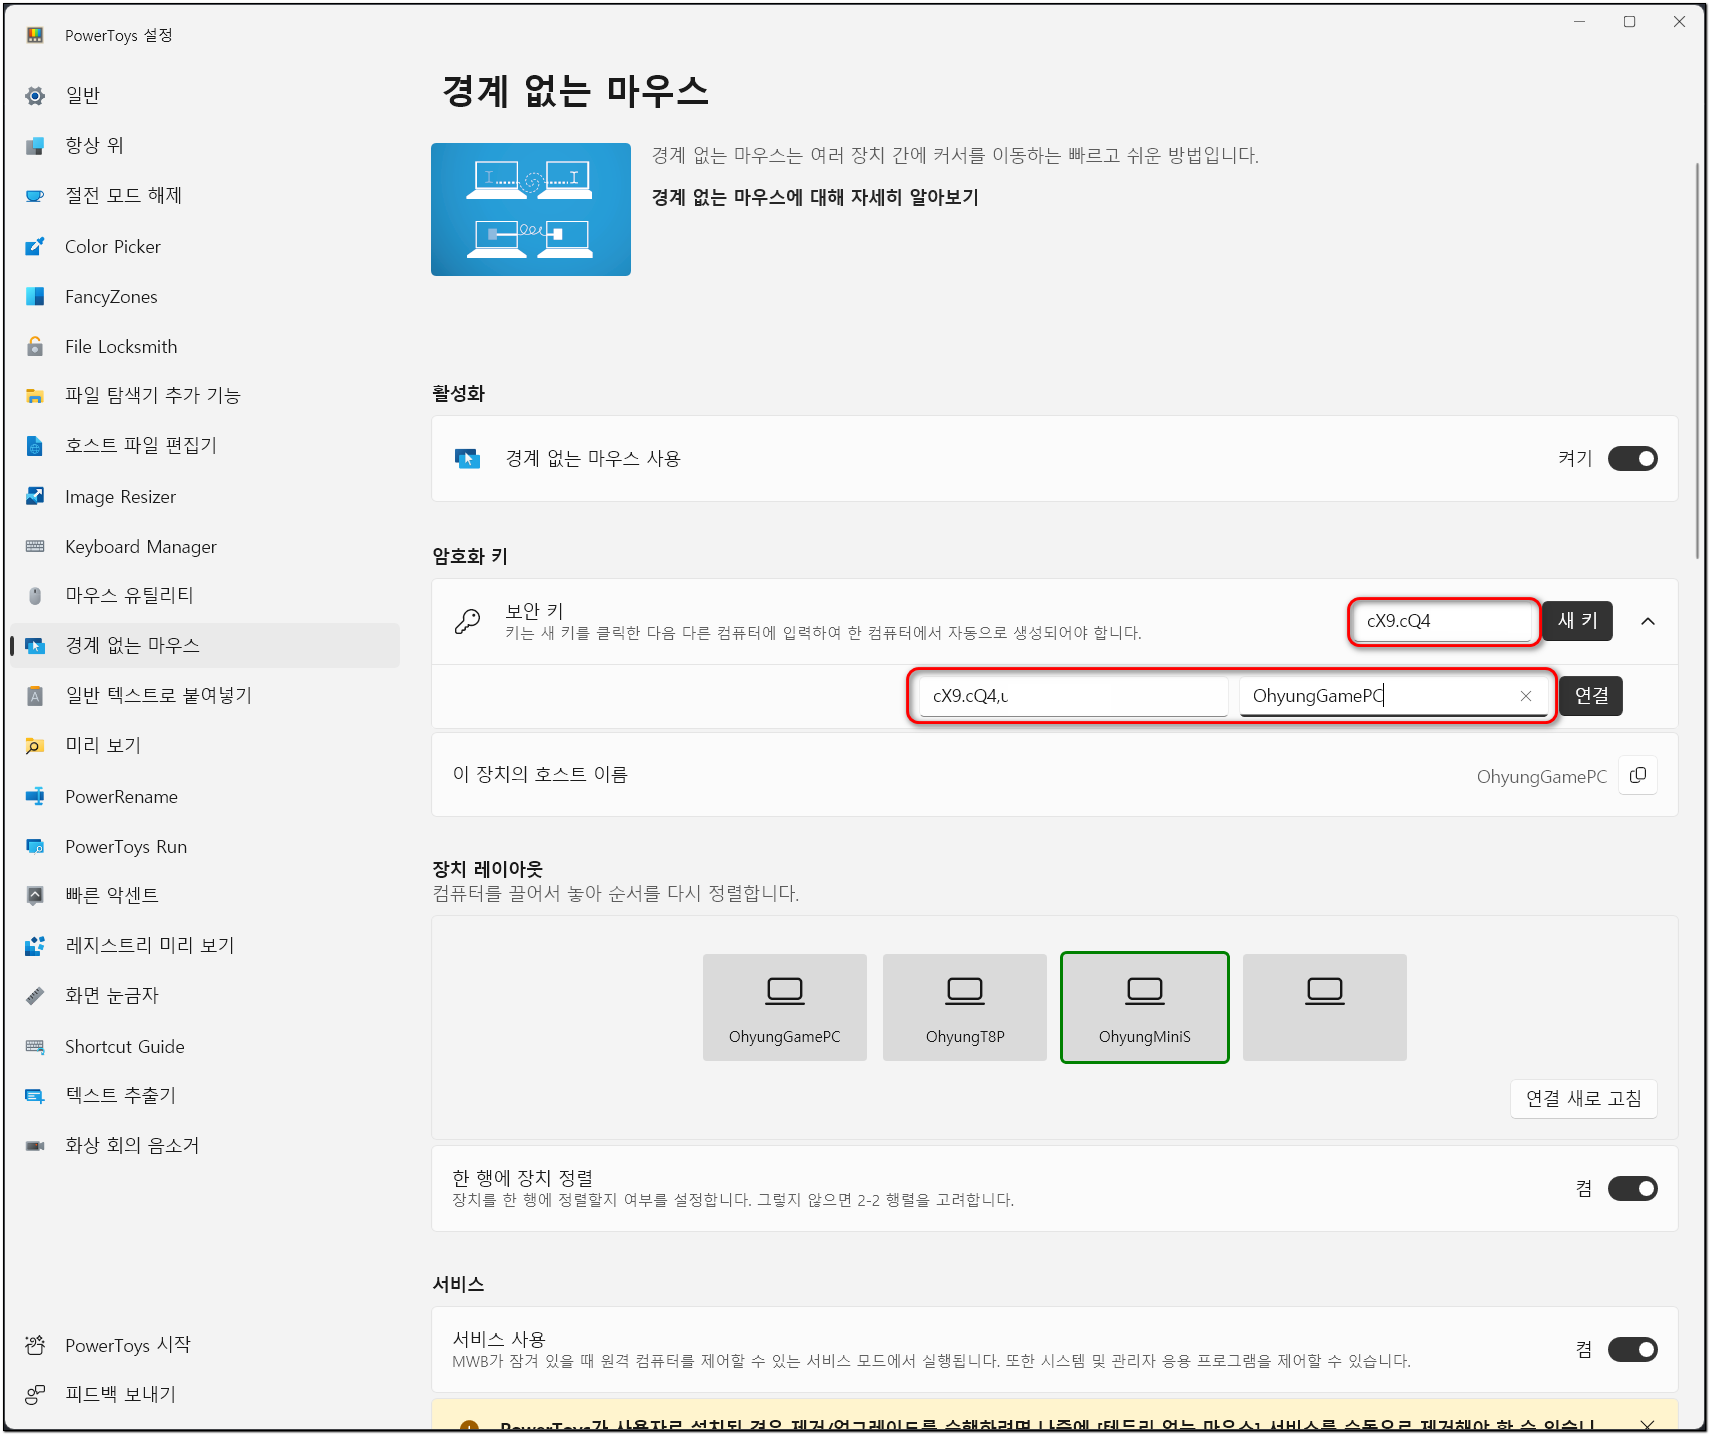Viewport: 1710px width, 1435px height.
Task: Click the 화상 회의 음소거 camera icon
Action: point(35,1146)
